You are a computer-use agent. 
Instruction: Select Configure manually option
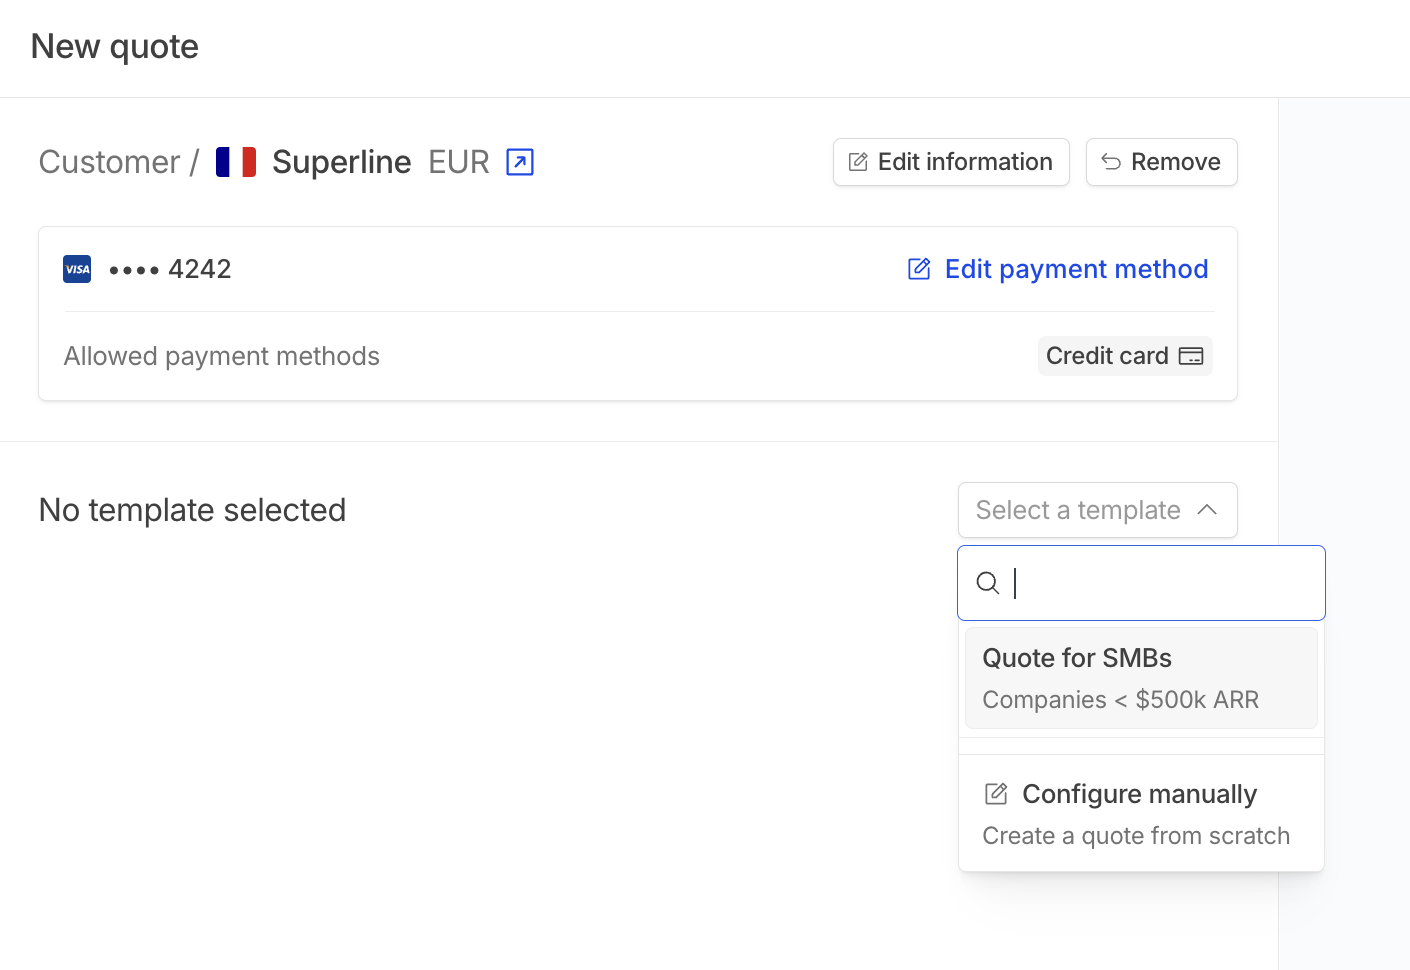coord(1141,814)
